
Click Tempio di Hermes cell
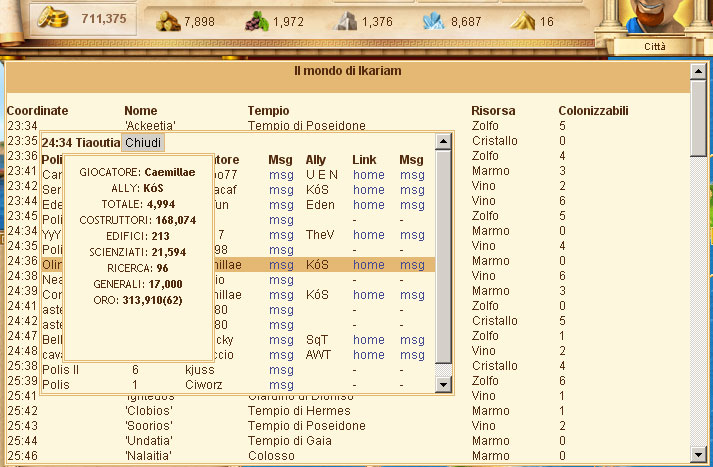click(299, 411)
